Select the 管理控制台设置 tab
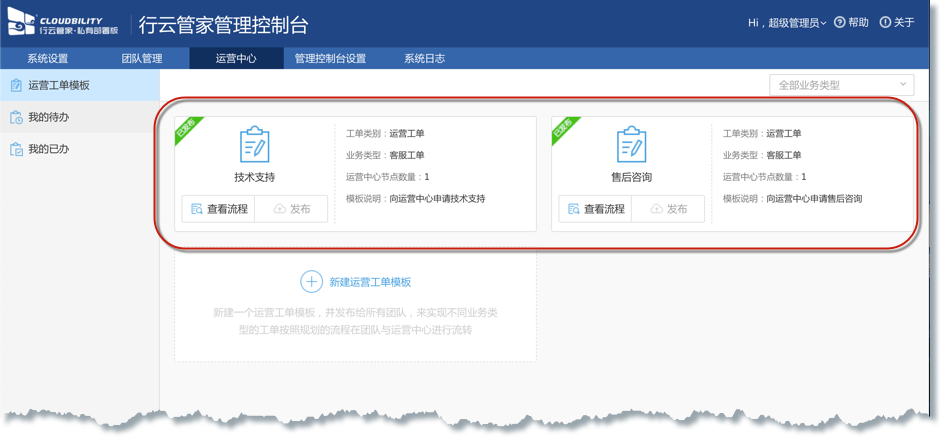The image size is (940, 437). pos(330,59)
